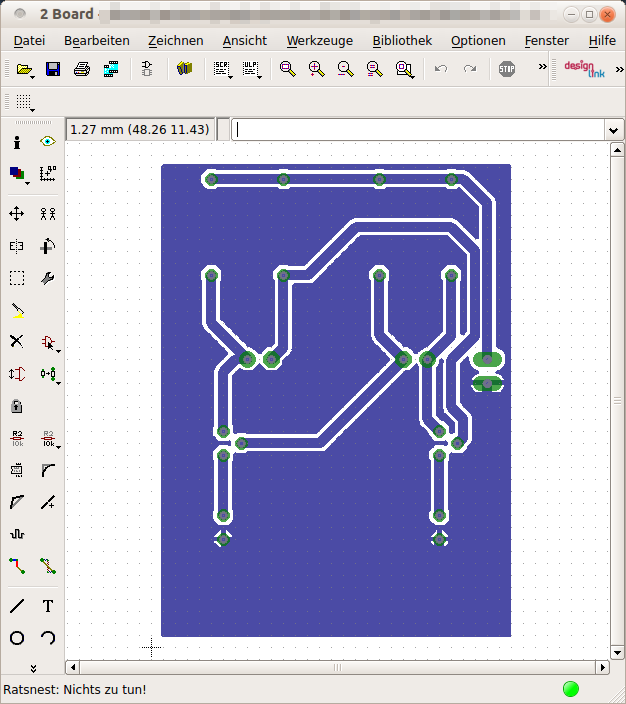Open the layer Display color tool

click(x=17, y=174)
